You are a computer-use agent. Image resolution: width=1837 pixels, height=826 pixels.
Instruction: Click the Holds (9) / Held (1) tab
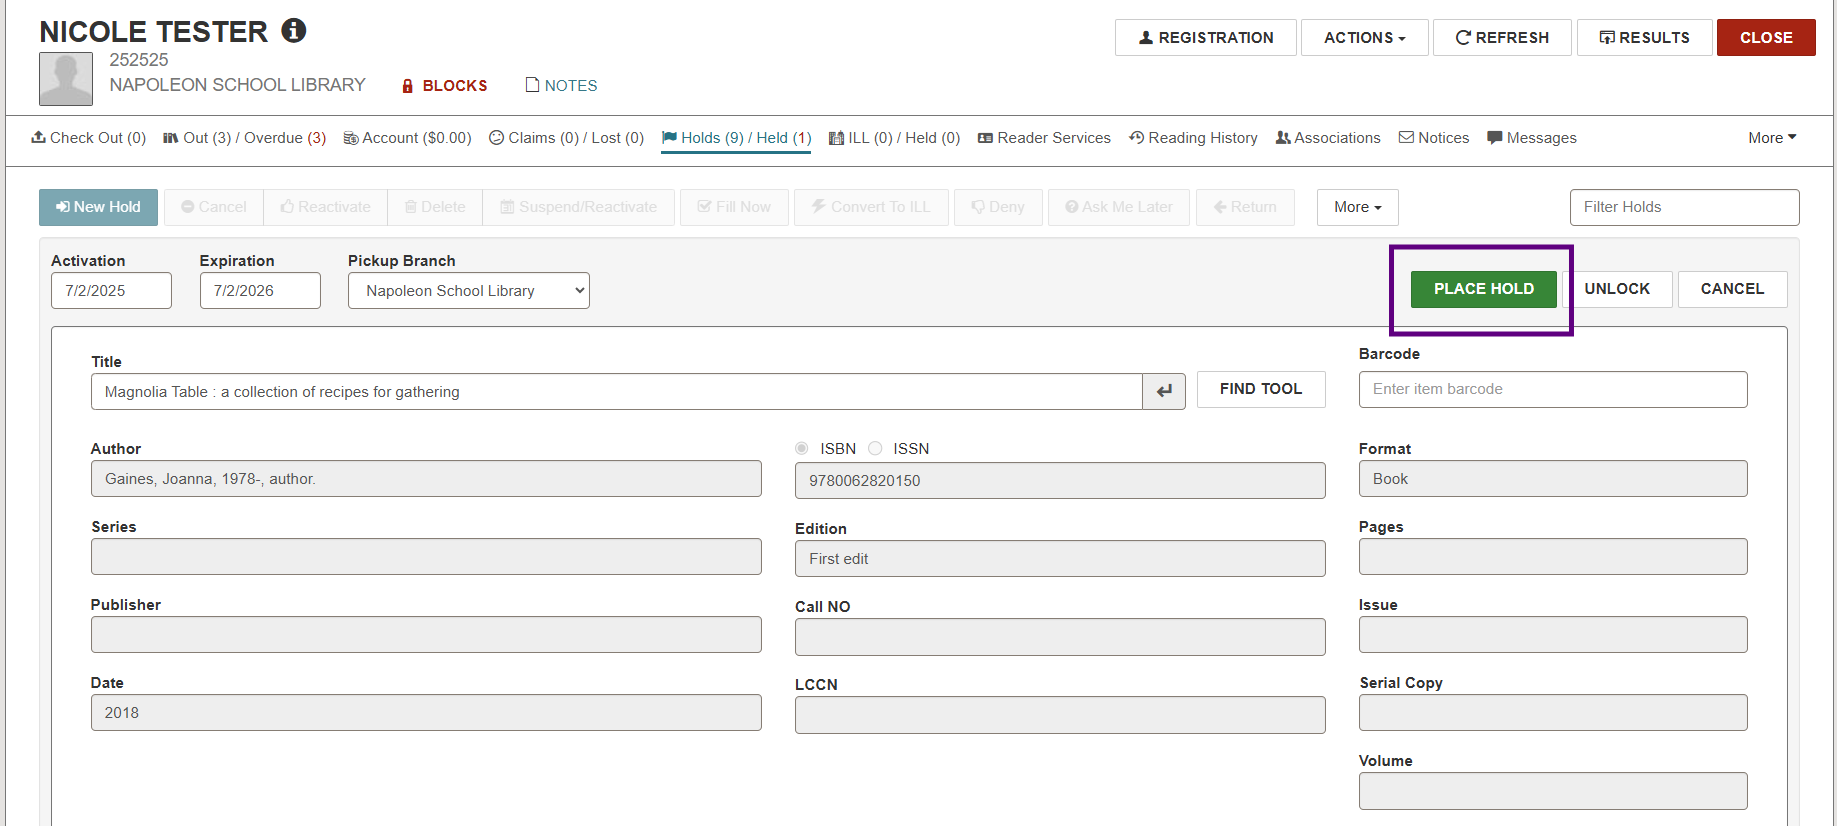coord(736,138)
